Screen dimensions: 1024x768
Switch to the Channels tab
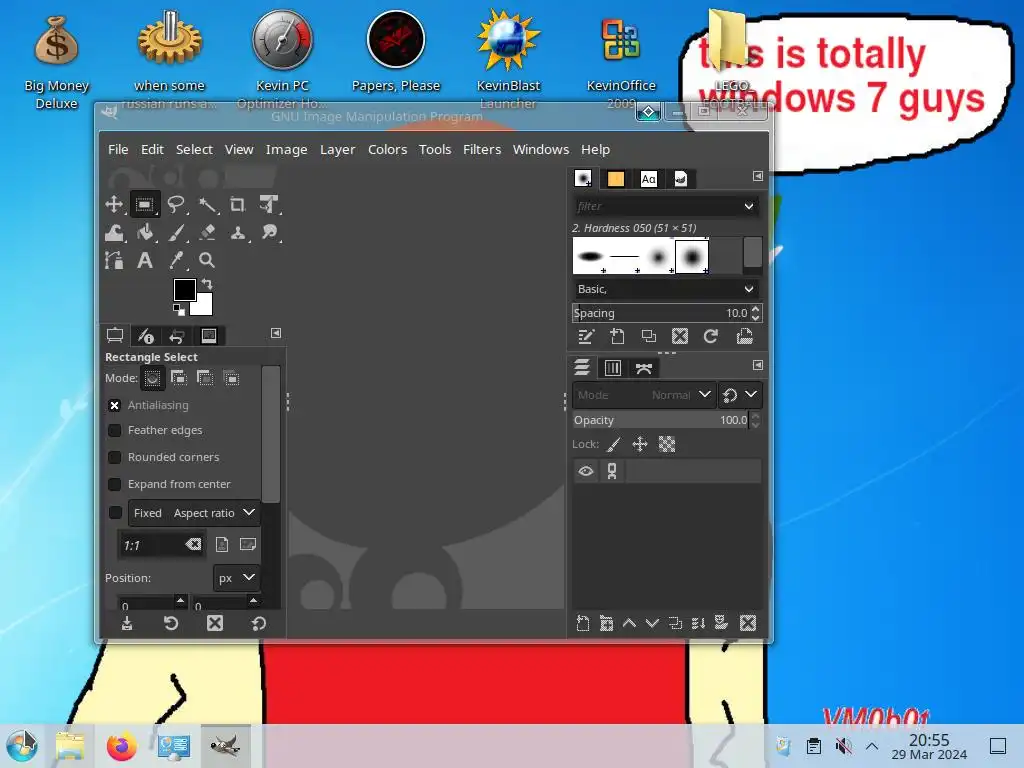coord(613,368)
